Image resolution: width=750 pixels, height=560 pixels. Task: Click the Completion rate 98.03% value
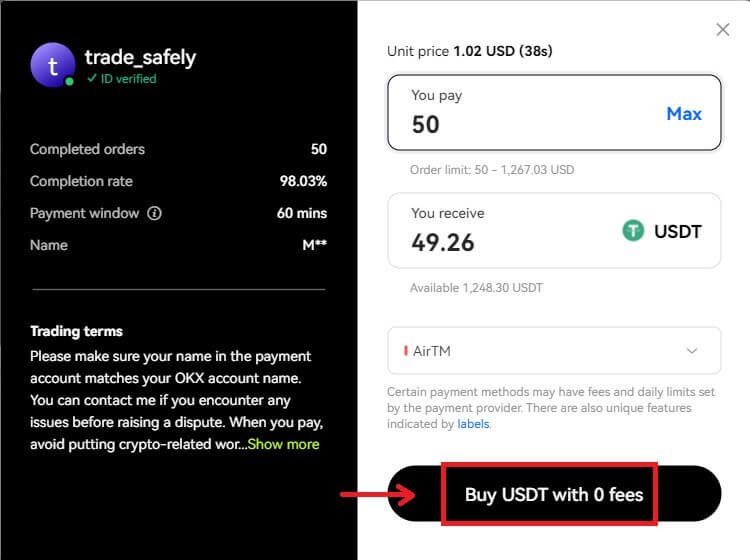point(303,181)
